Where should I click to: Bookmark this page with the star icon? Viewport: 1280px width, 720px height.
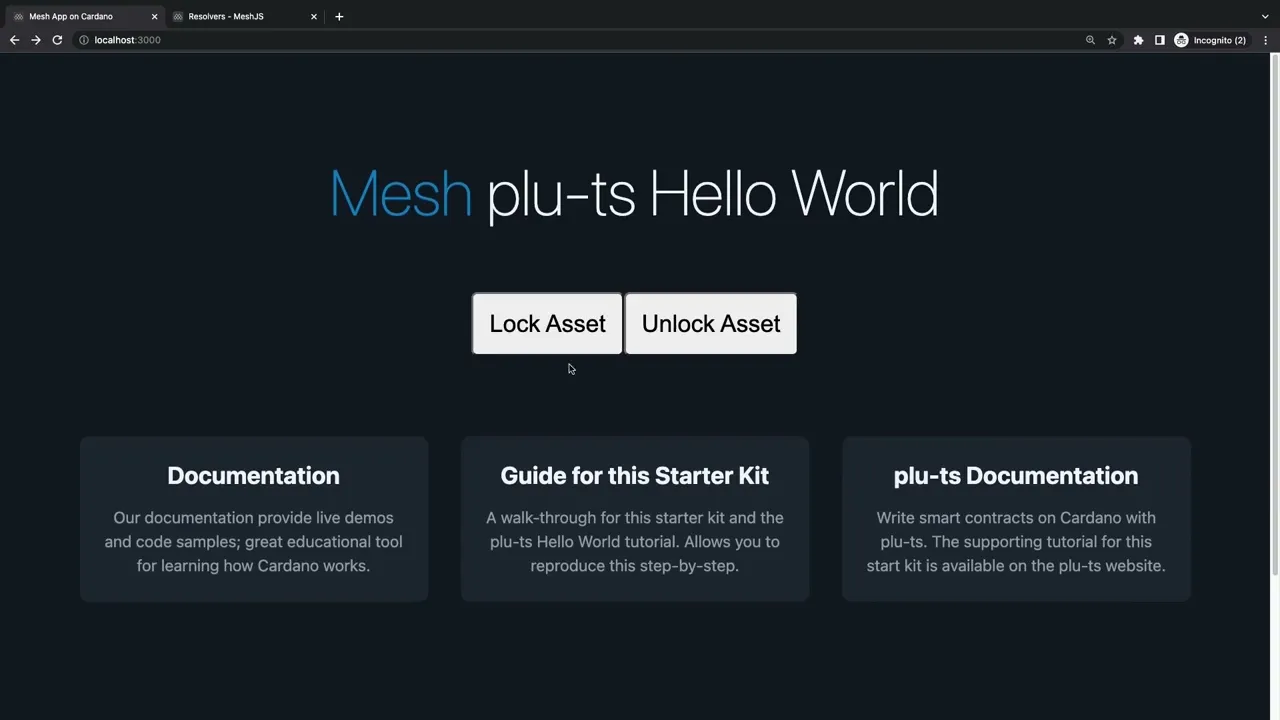point(1112,40)
